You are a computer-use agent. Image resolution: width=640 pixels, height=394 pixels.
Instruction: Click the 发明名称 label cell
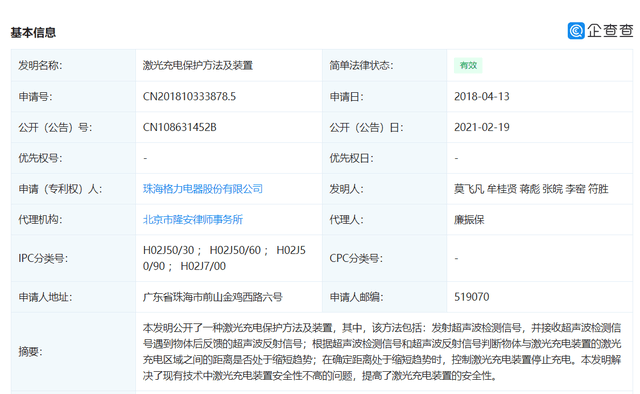click(73, 65)
